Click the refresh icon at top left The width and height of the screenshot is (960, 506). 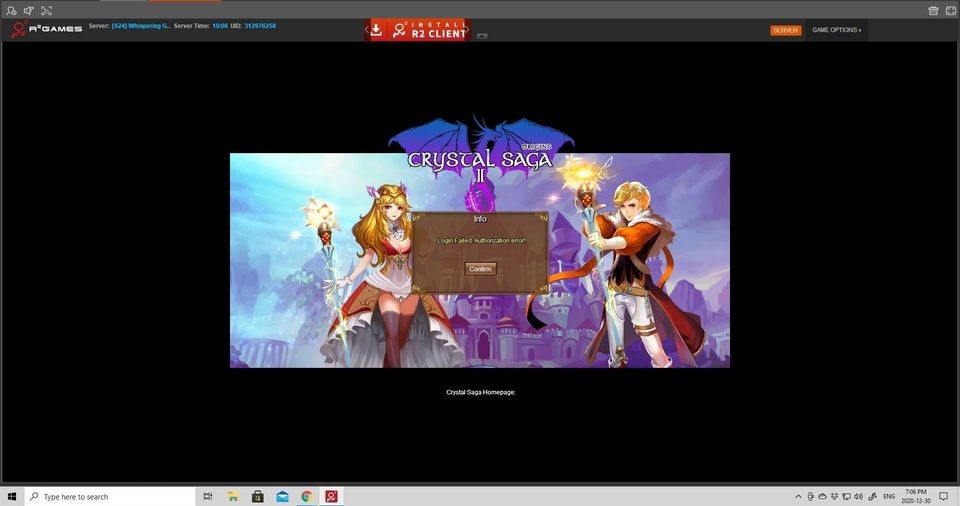pos(11,10)
